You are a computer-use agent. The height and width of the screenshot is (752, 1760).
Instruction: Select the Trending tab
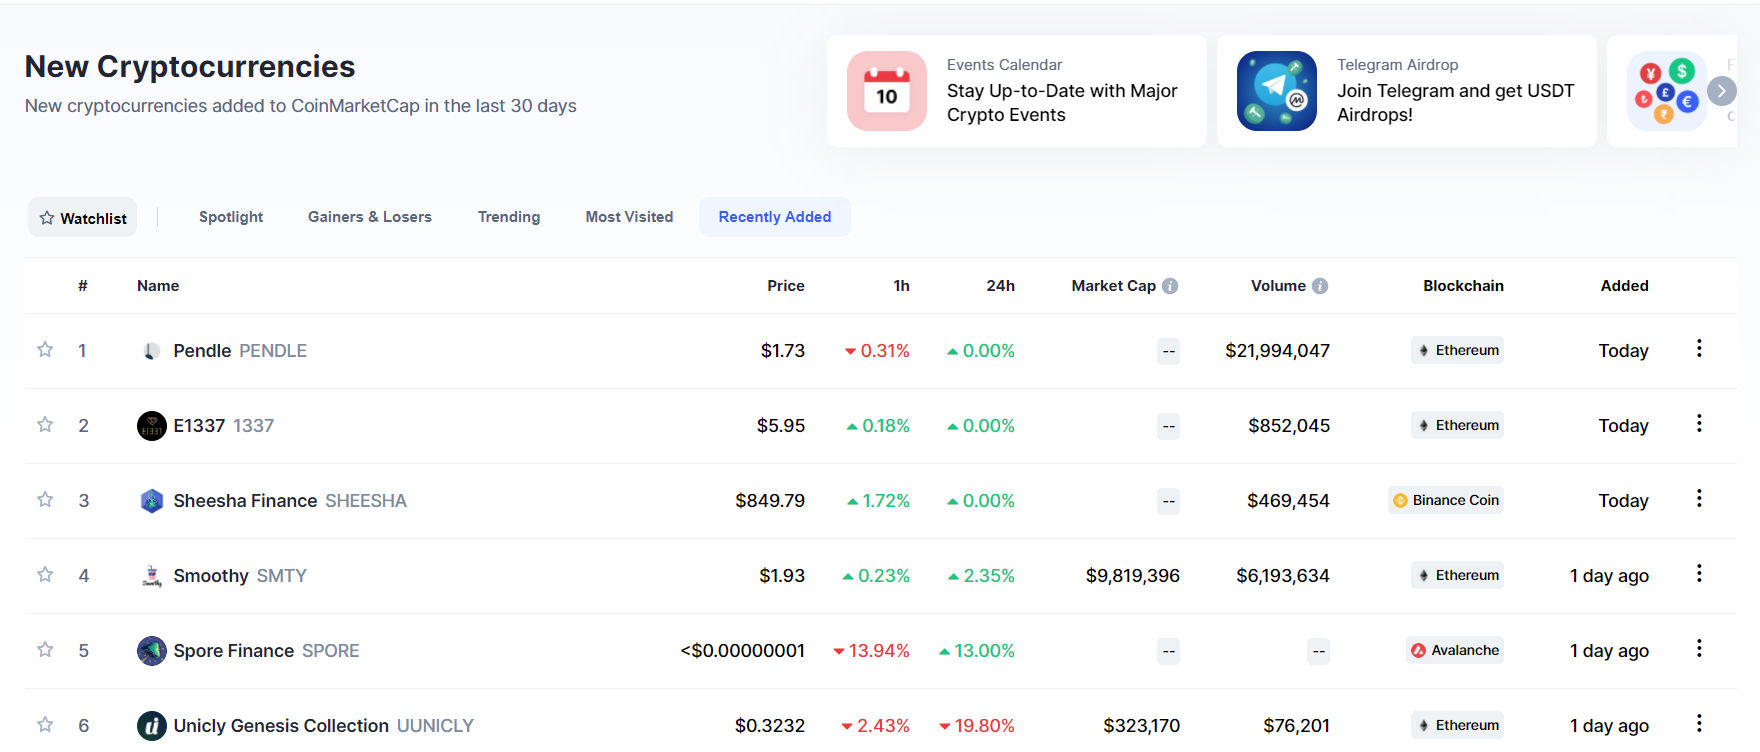pos(508,217)
